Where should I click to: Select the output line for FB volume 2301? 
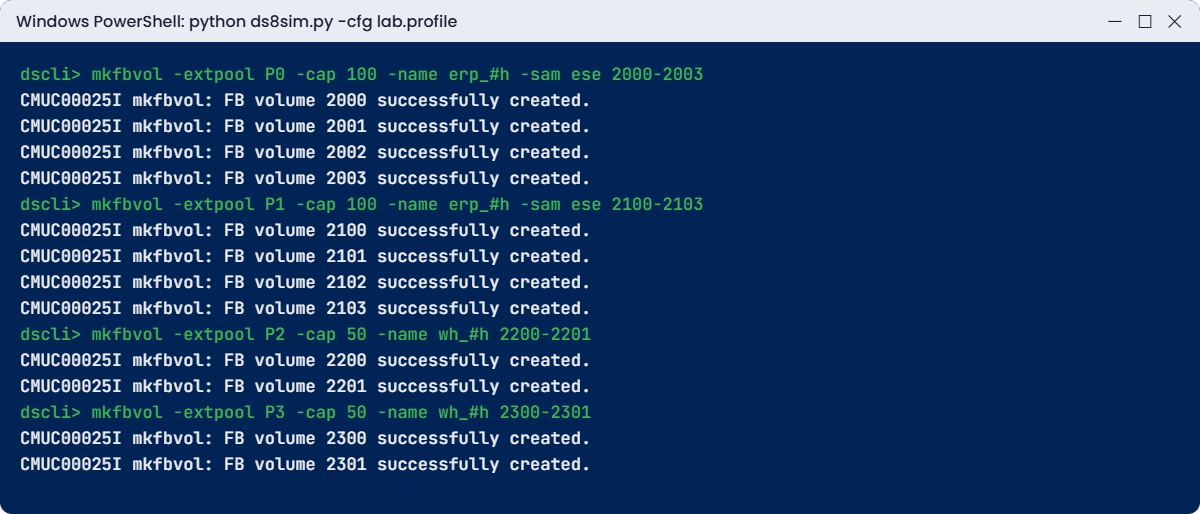coord(305,464)
